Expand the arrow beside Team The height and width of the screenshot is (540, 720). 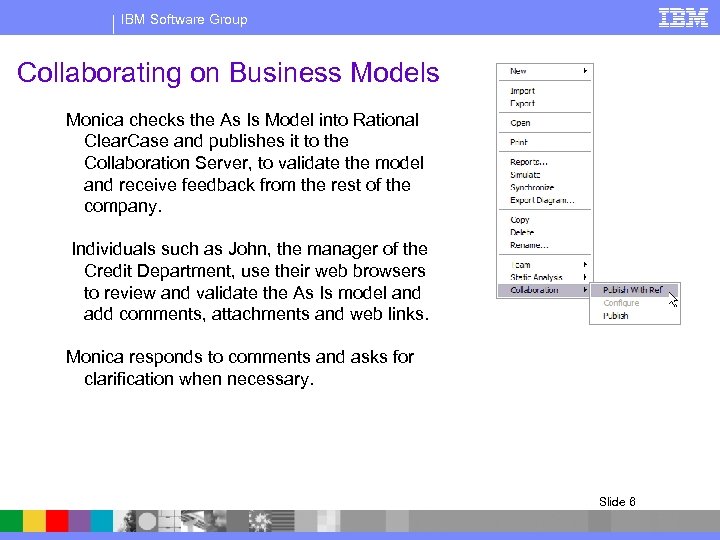click(x=585, y=264)
